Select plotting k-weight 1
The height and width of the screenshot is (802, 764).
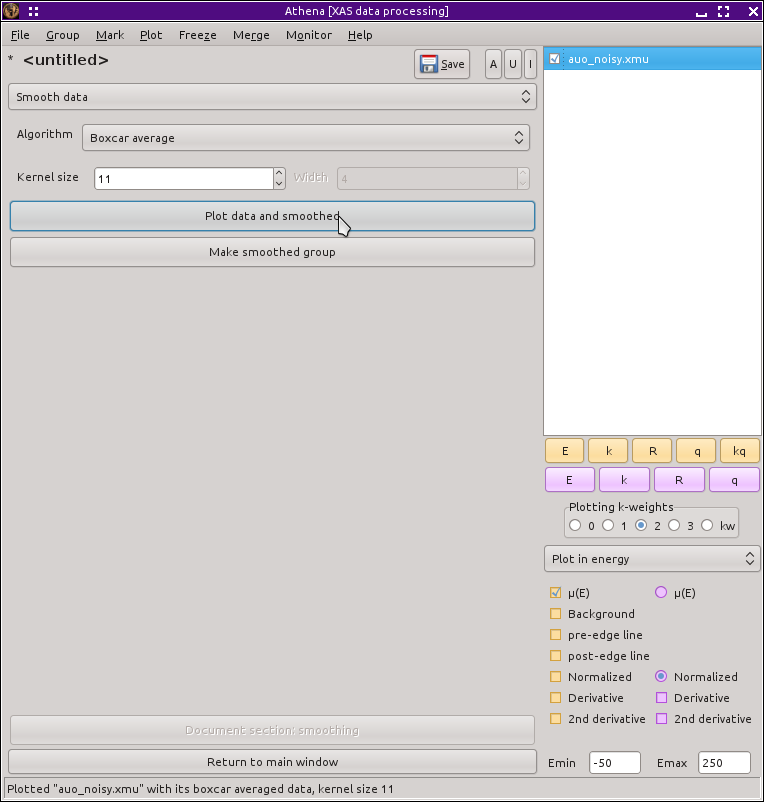(x=608, y=525)
